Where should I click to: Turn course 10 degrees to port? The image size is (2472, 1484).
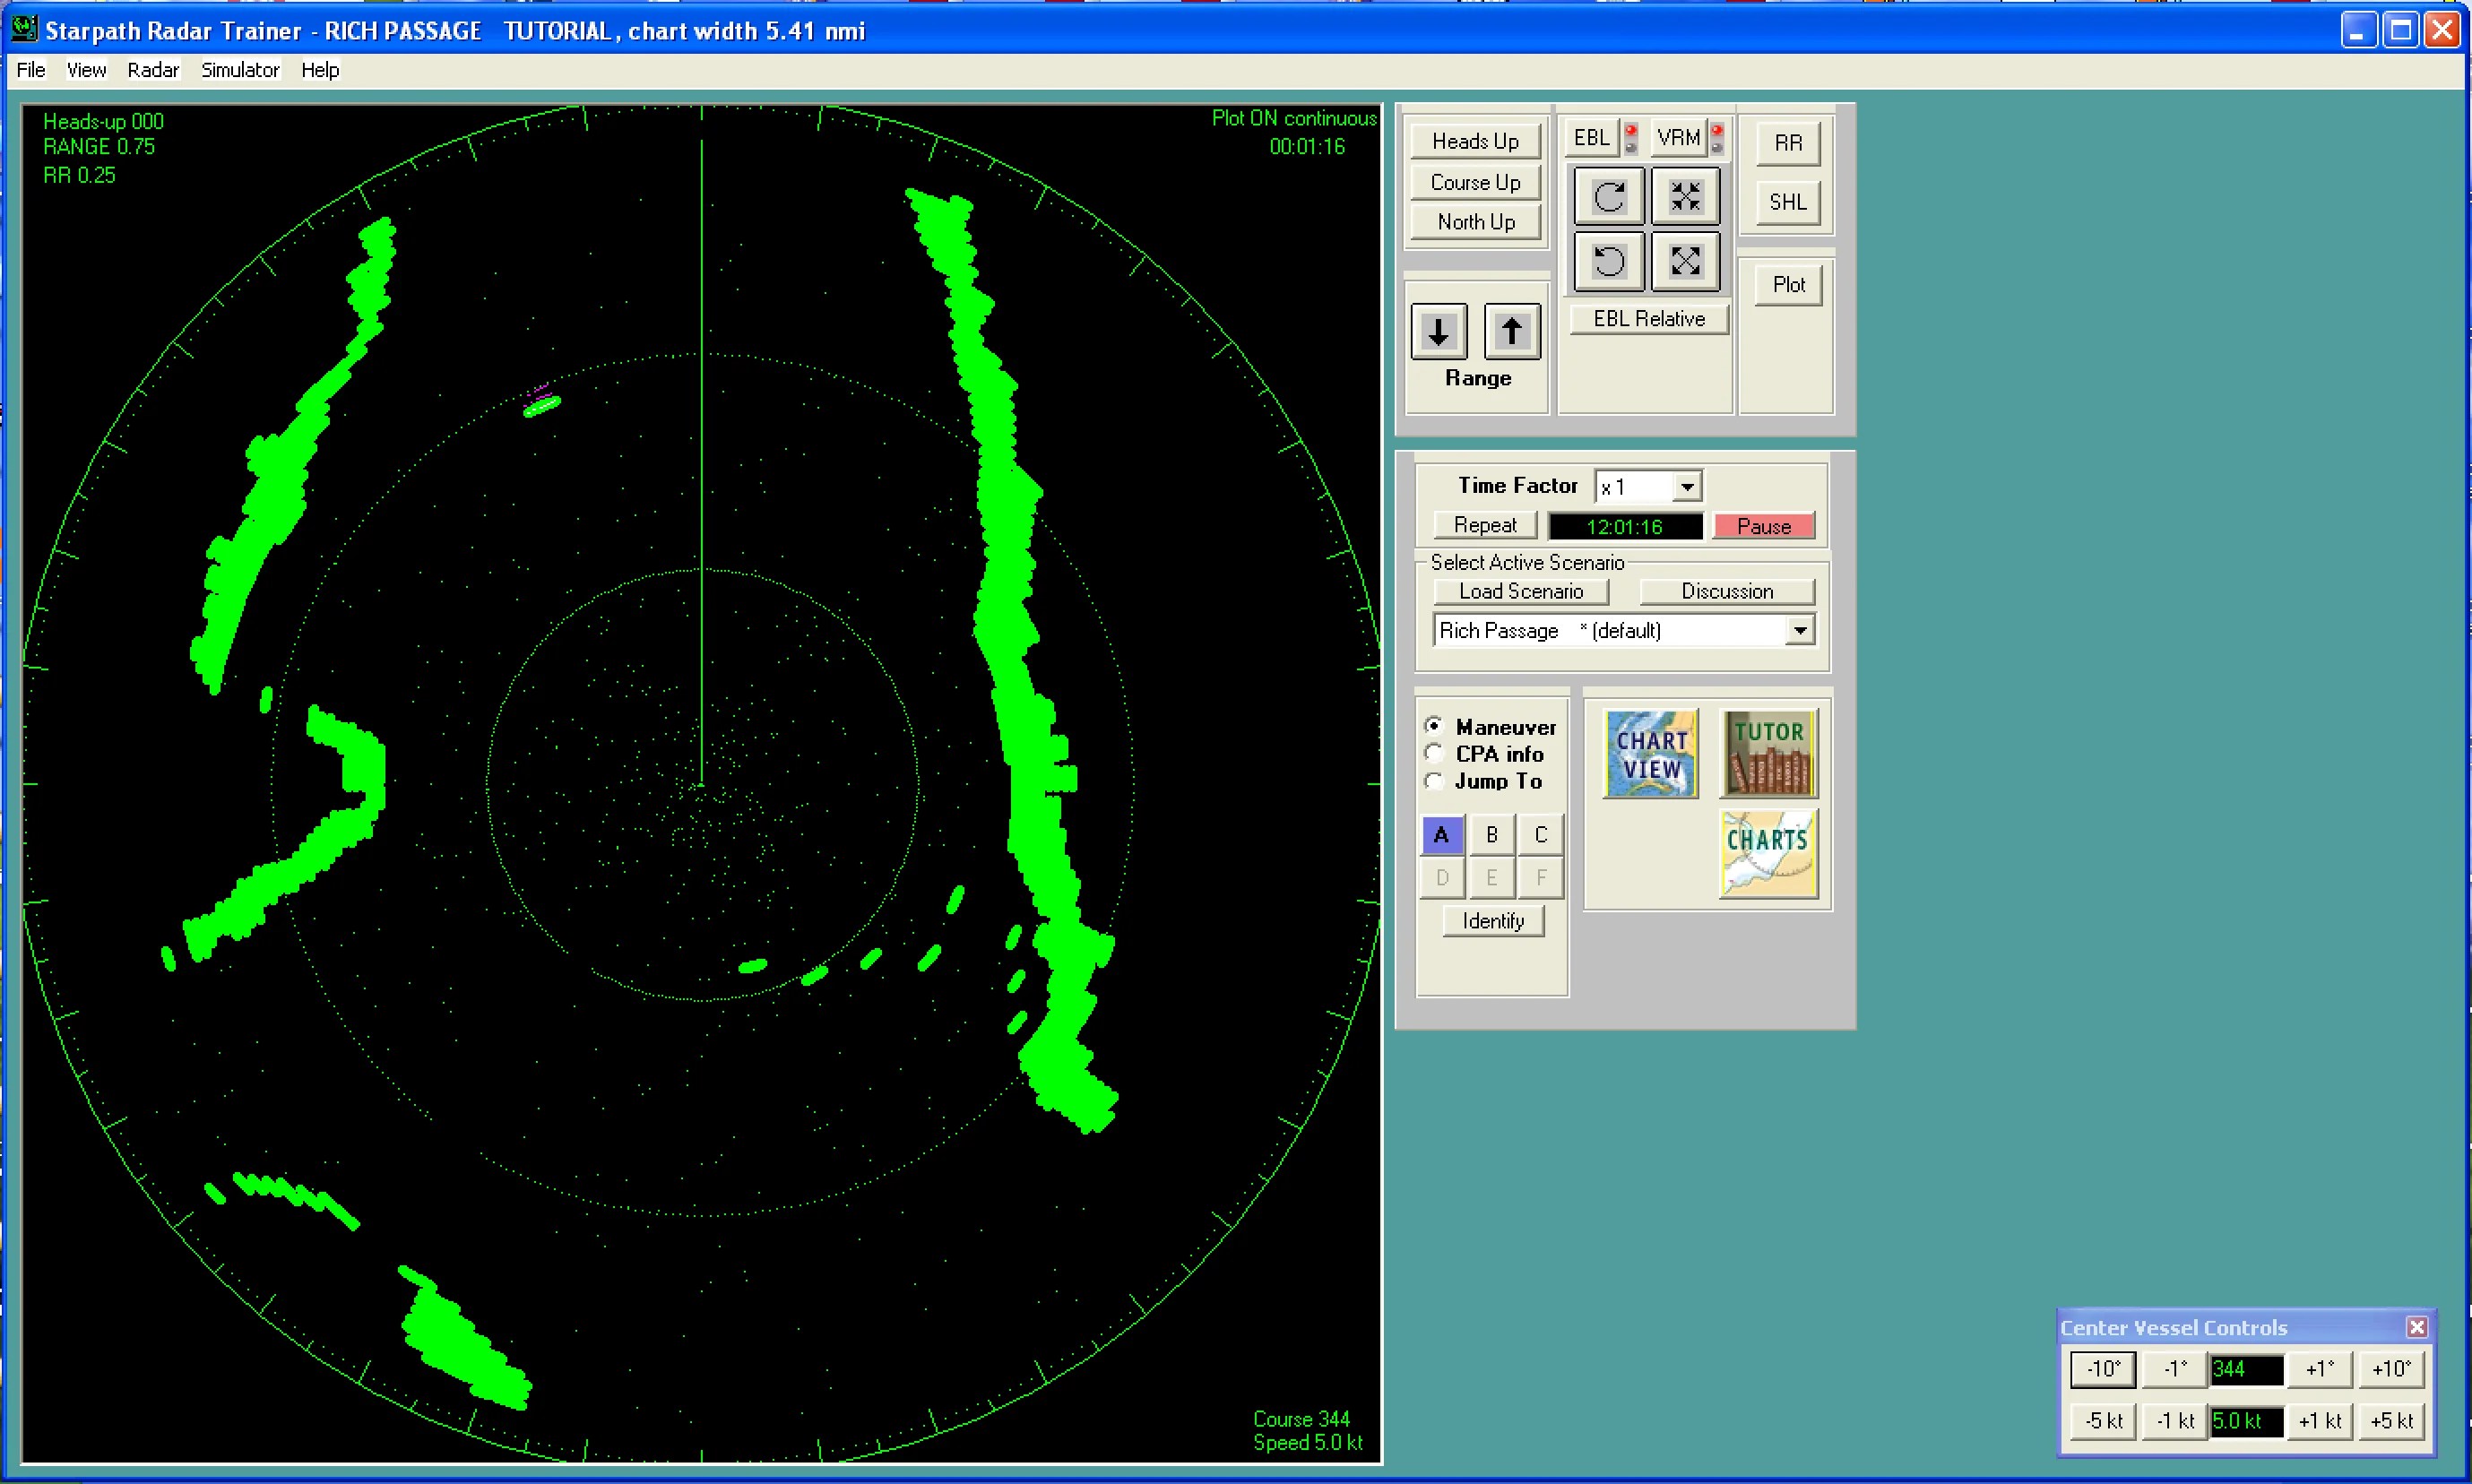[x=2103, y=1369]
